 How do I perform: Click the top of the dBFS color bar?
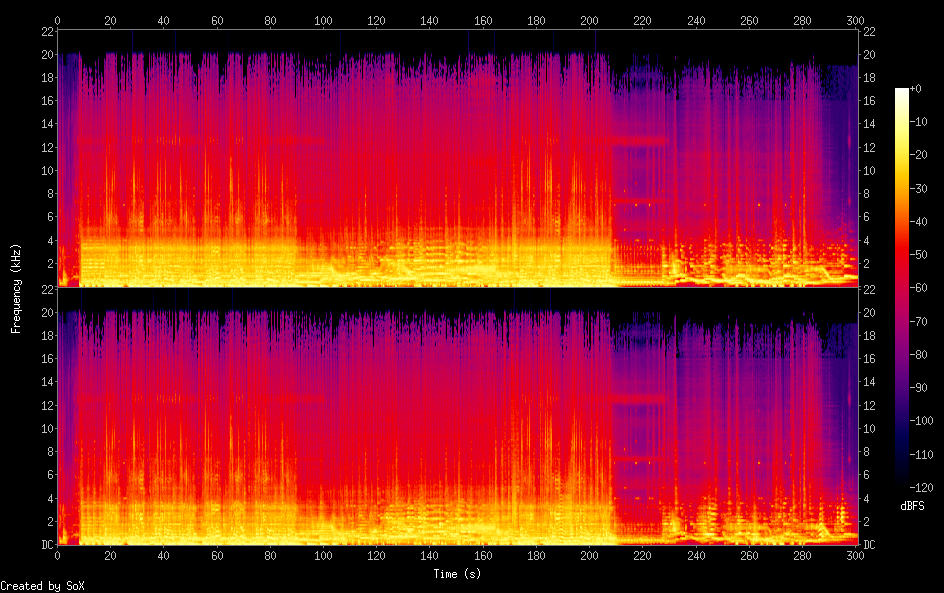pyautogui.click(x=902, y=92)
